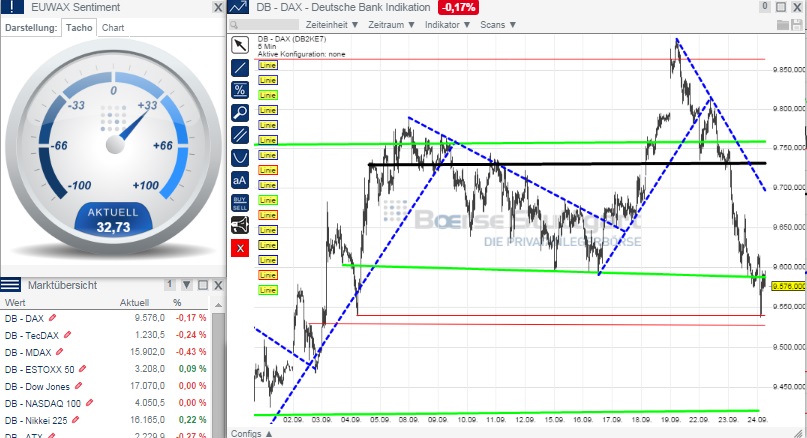The image size is (807, 438).
Task: Click the pencil icon next to DB - ESTOXX 50
Action: (x=82, y=369)
